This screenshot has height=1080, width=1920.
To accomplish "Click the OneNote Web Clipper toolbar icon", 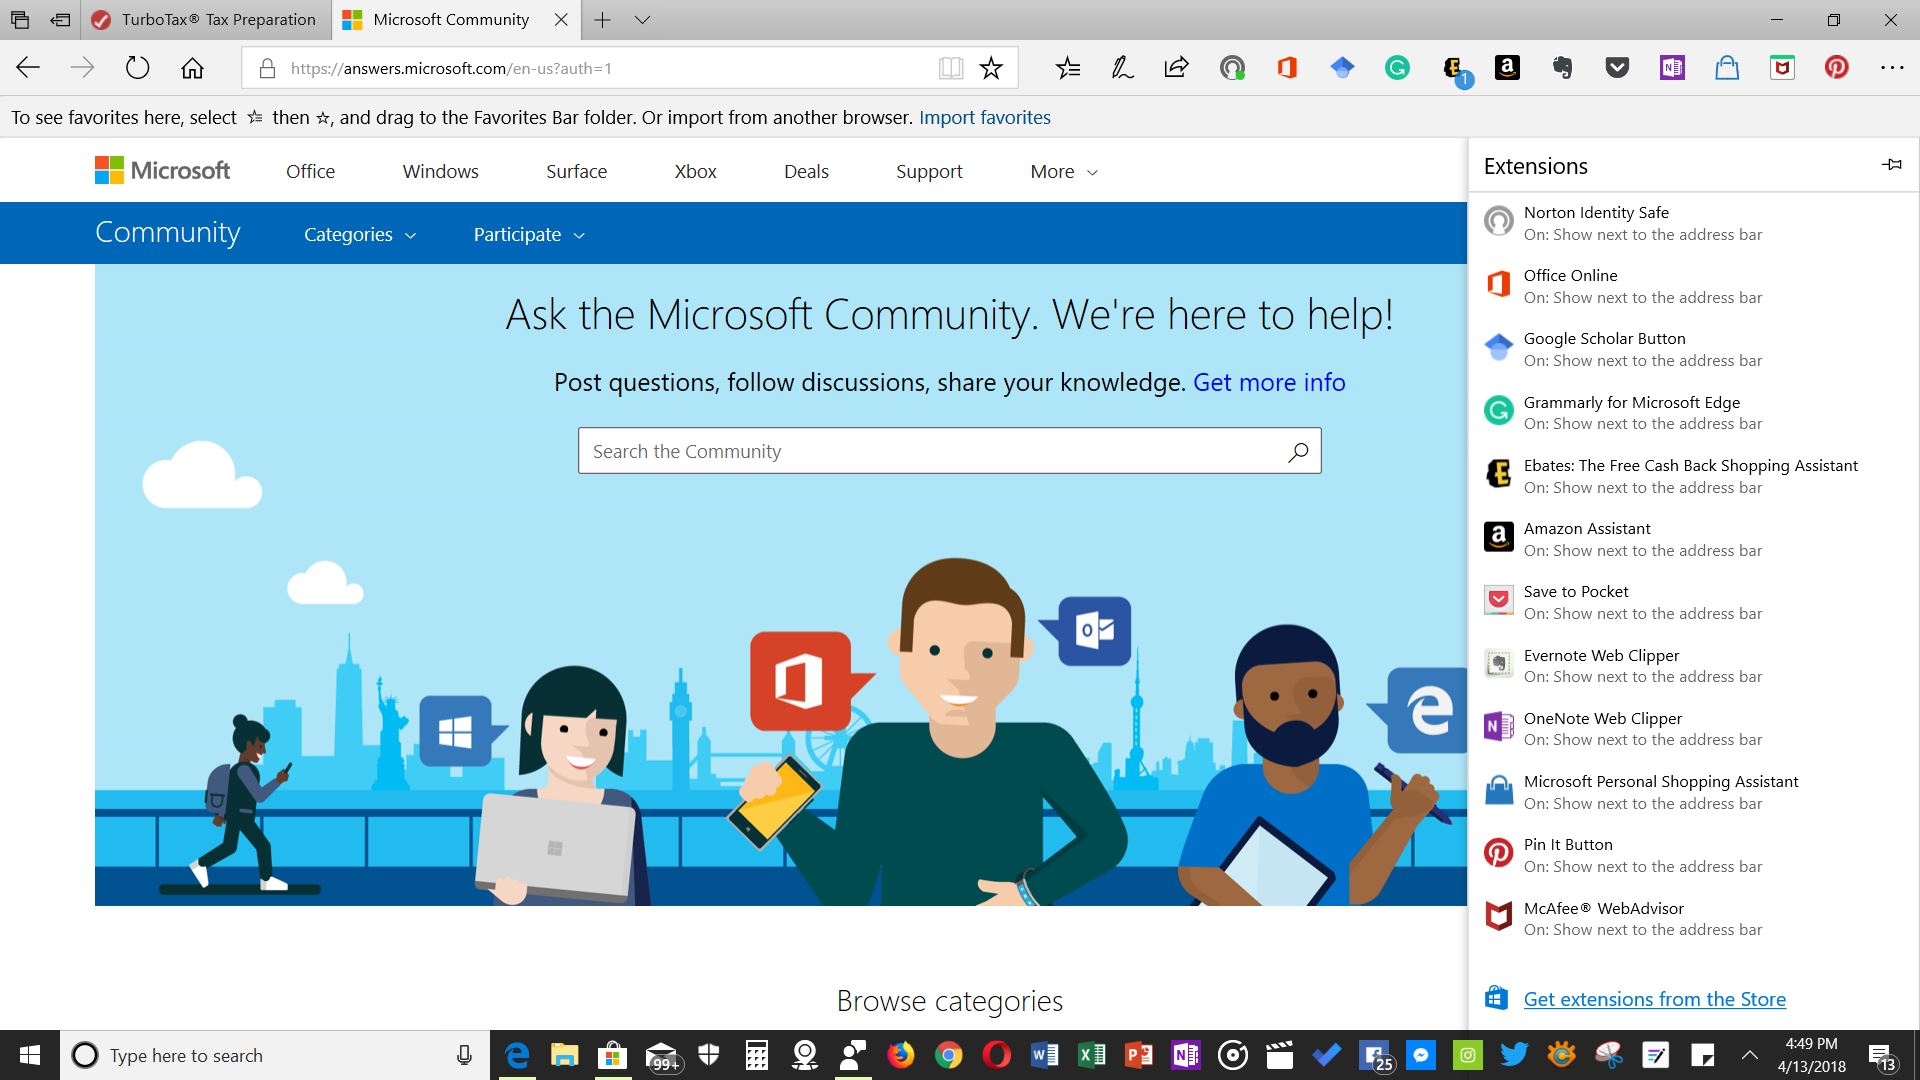I will tap(1672, 68).
